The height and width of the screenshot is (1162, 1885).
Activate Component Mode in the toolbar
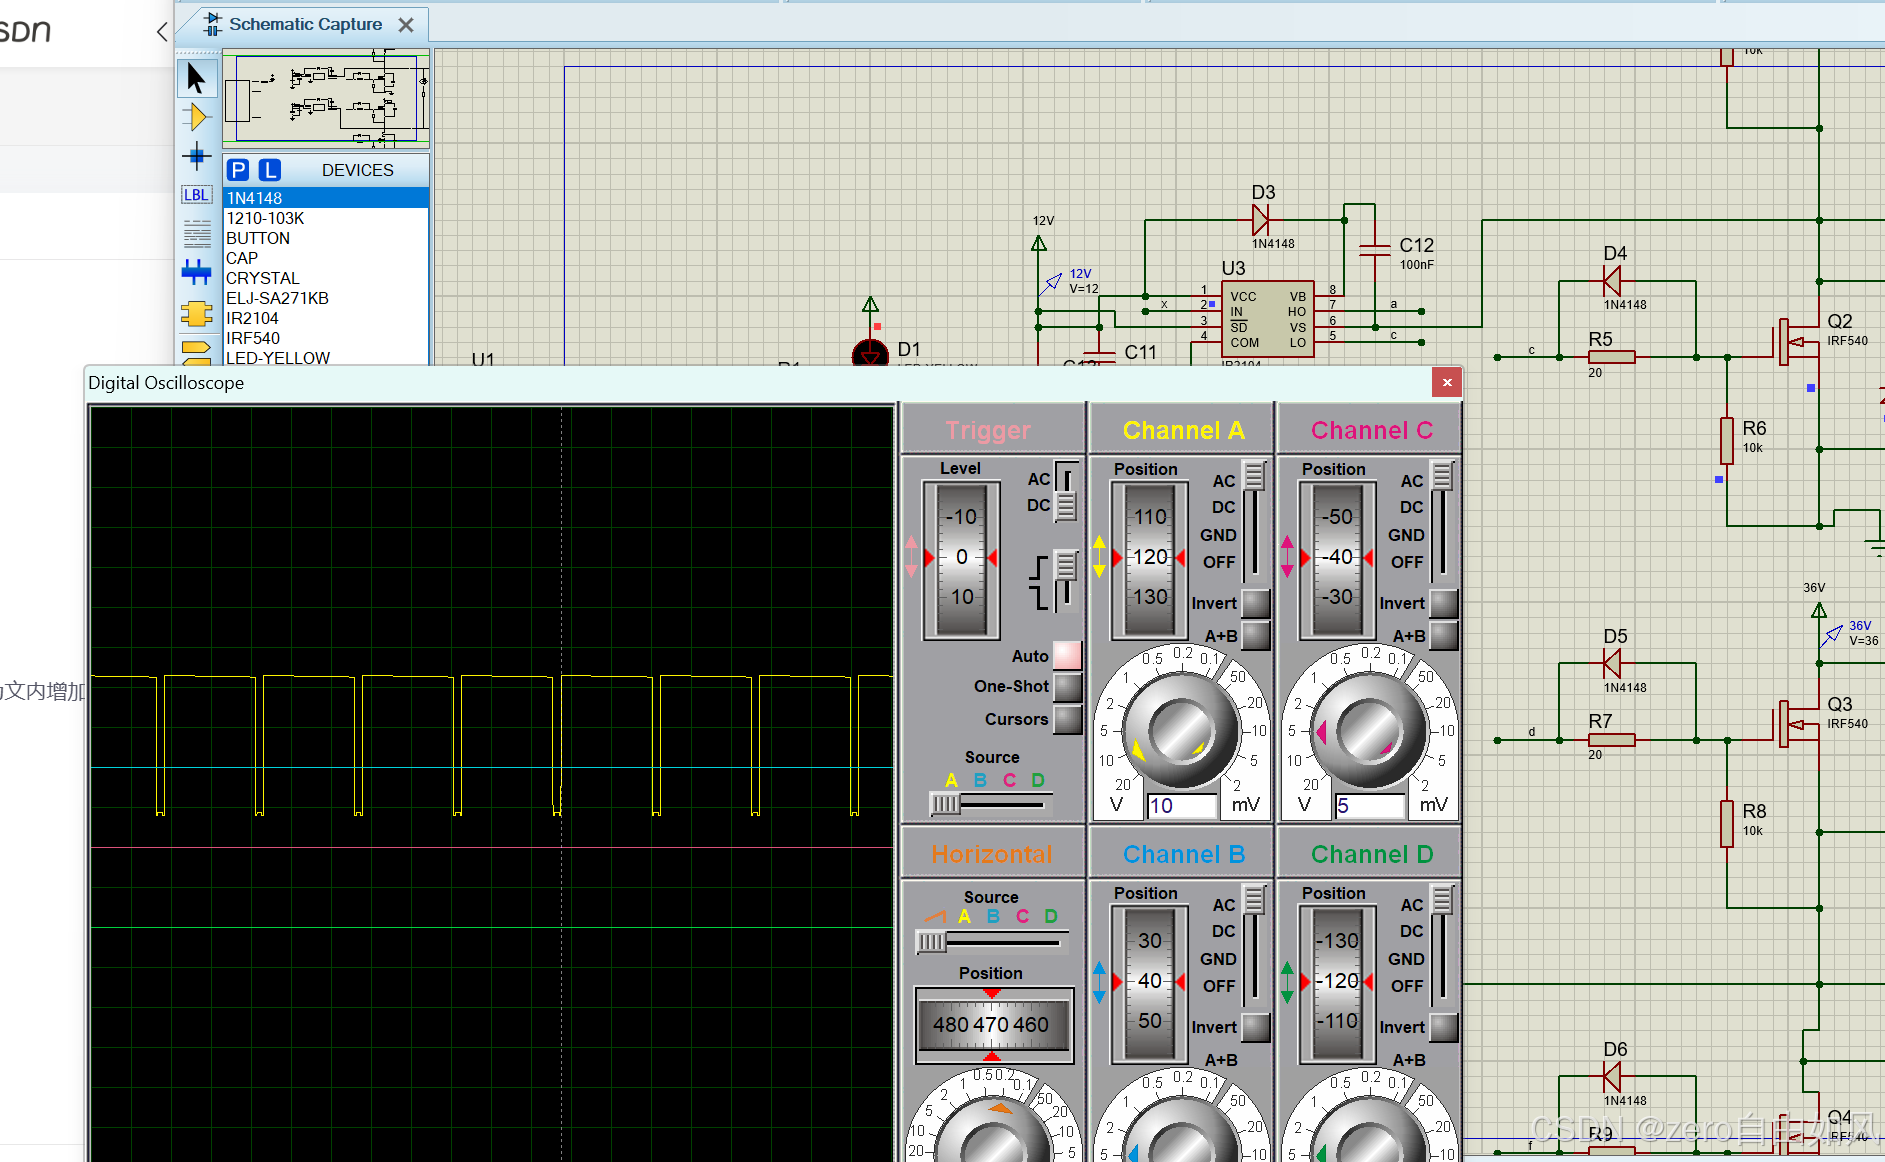(x=197, y=116)
